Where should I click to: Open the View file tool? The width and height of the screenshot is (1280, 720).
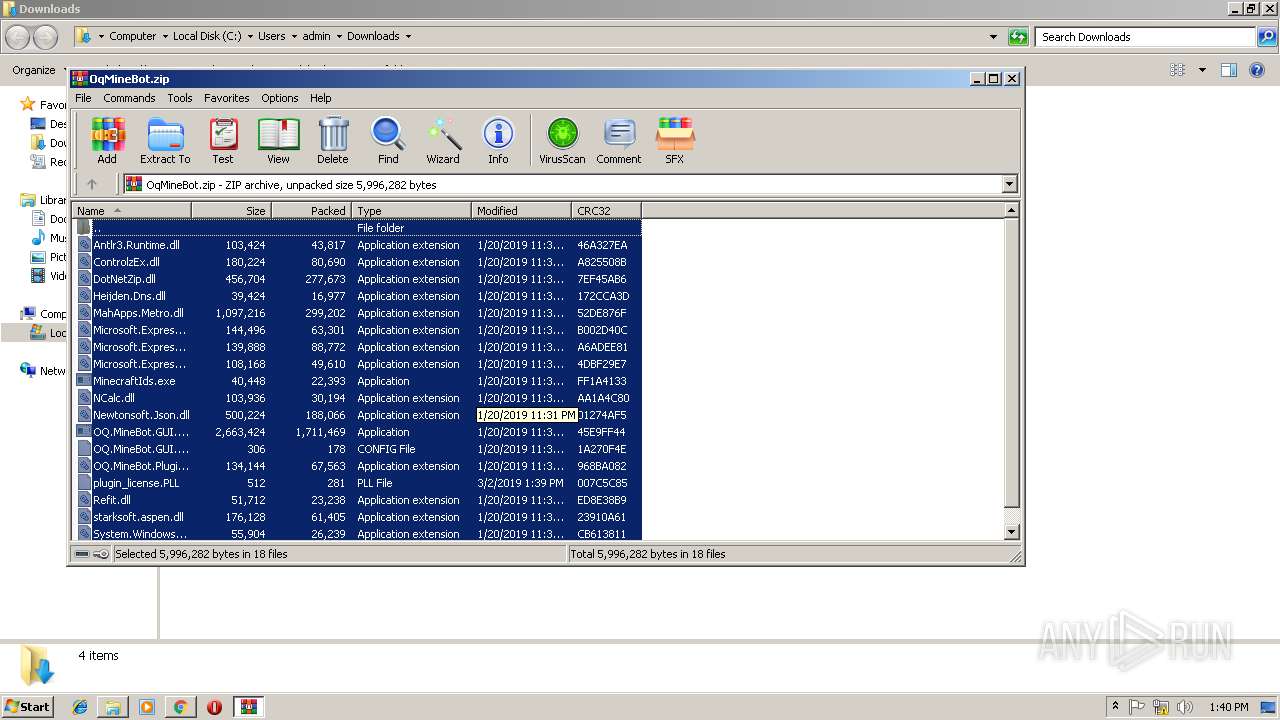pos(278,140)
